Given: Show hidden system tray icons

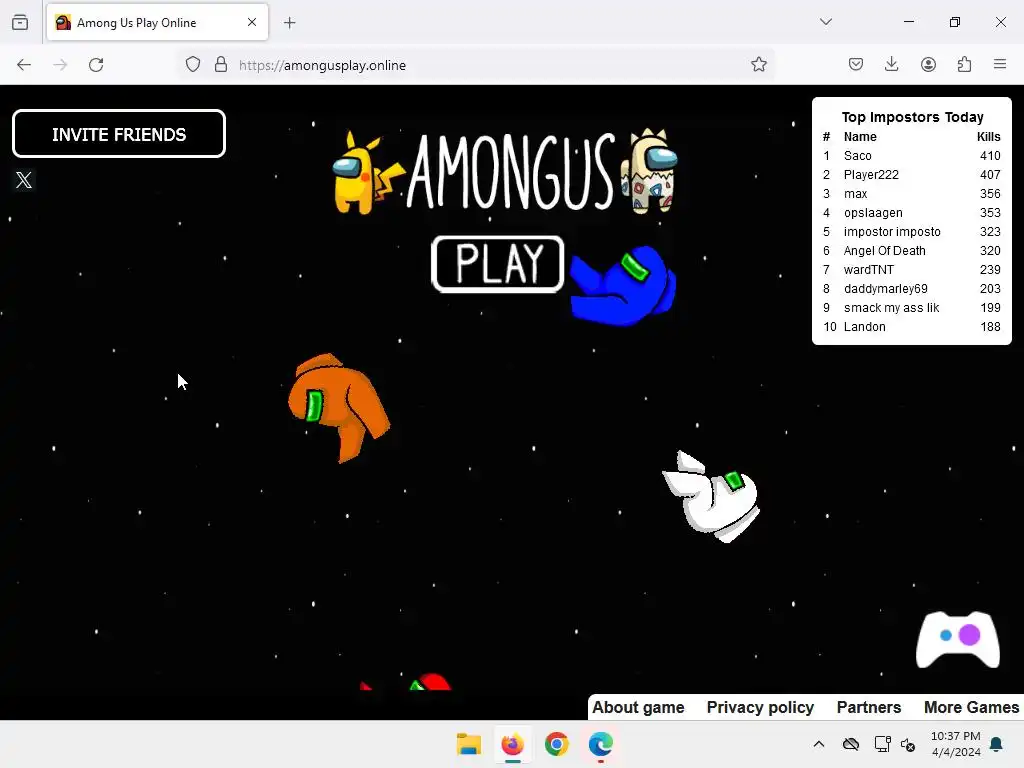Looking at the screenshot, I should click(x=819, y=744).
